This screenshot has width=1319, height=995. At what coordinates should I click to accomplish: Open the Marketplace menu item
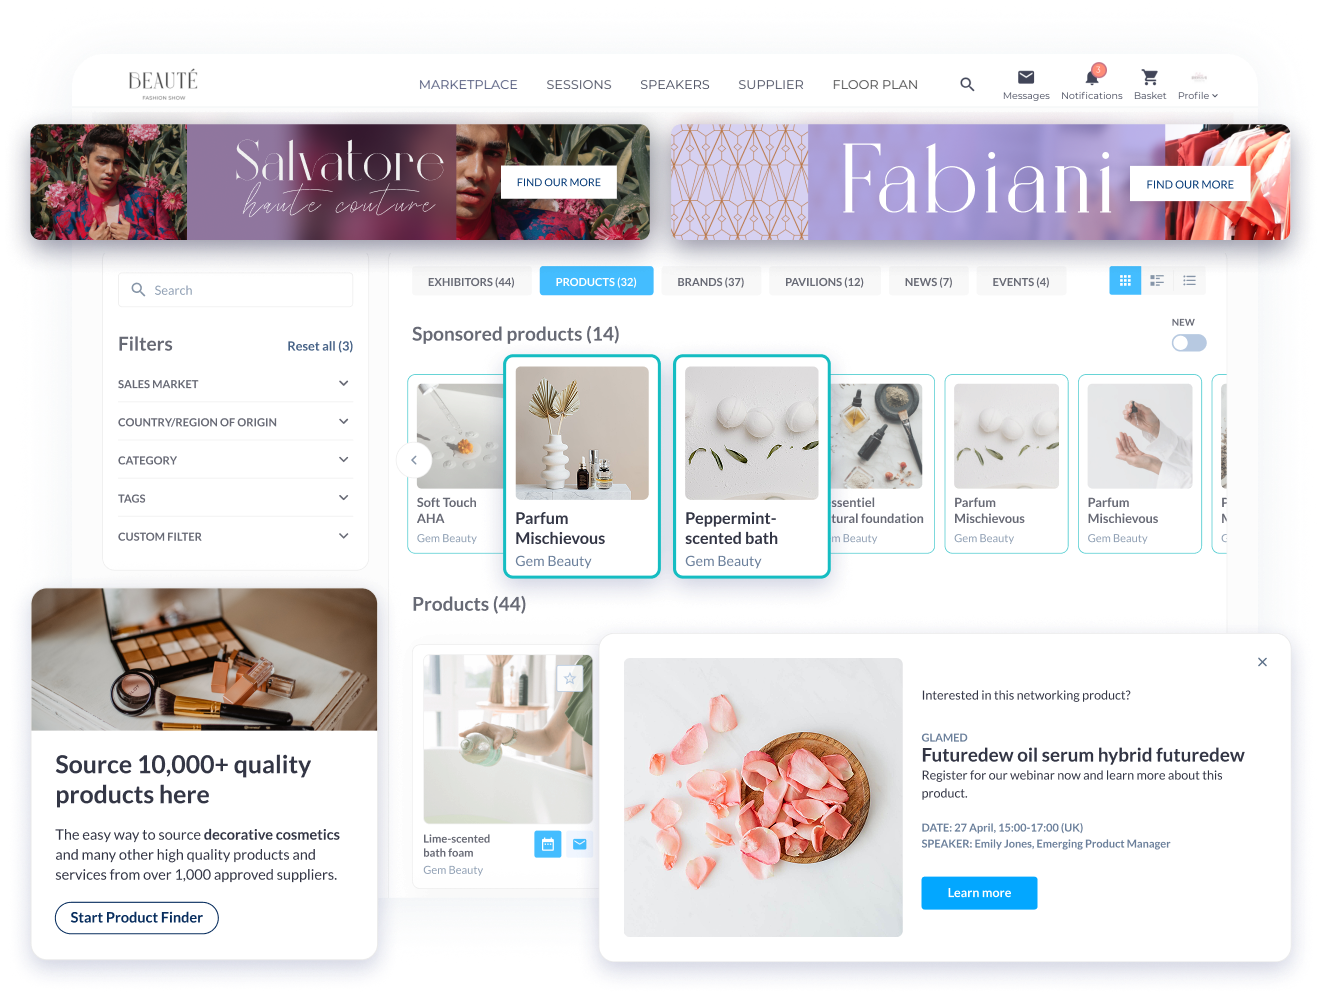pos(468,85)
